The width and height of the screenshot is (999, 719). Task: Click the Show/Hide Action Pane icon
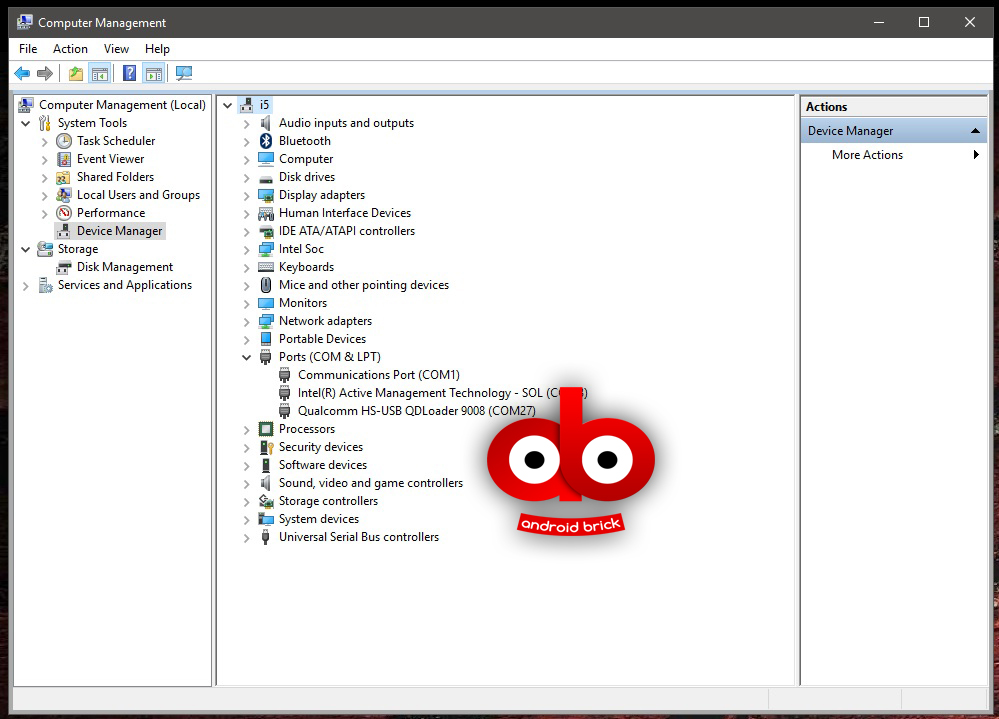coord(153,73)
